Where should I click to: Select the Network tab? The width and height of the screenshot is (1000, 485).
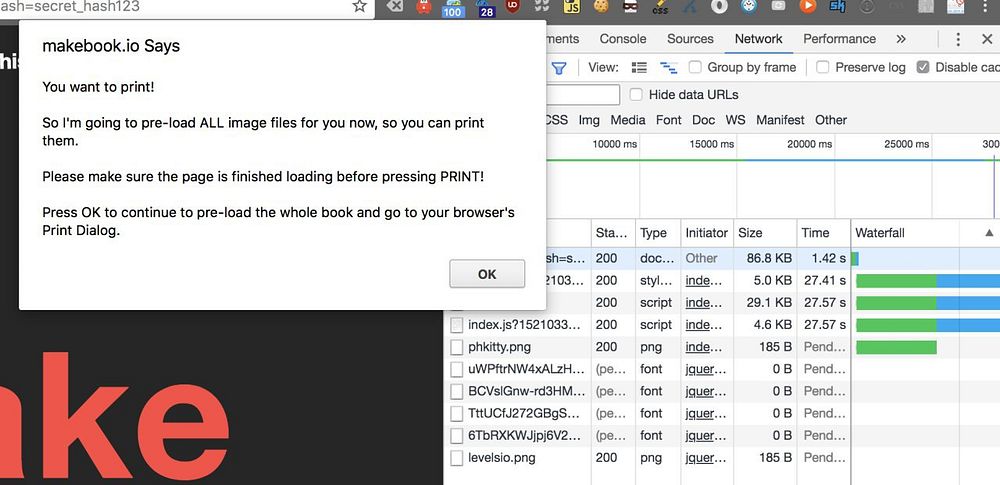coord(758,39)
